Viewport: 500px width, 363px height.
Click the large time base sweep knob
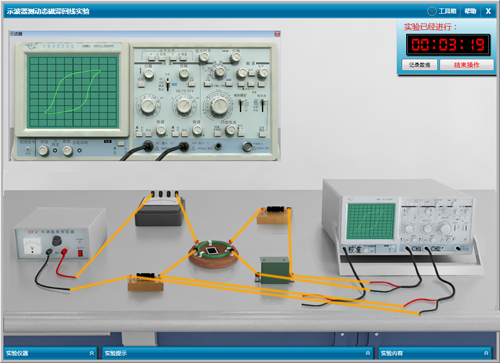(x=219, y=106)
